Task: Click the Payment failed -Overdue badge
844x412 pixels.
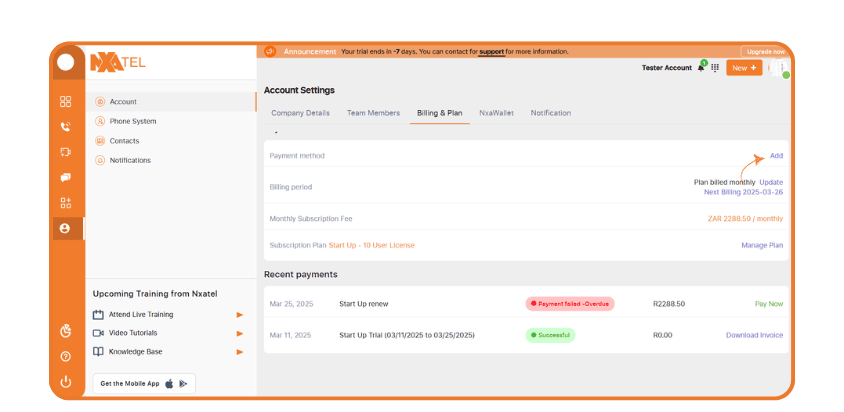Action: 570,304
